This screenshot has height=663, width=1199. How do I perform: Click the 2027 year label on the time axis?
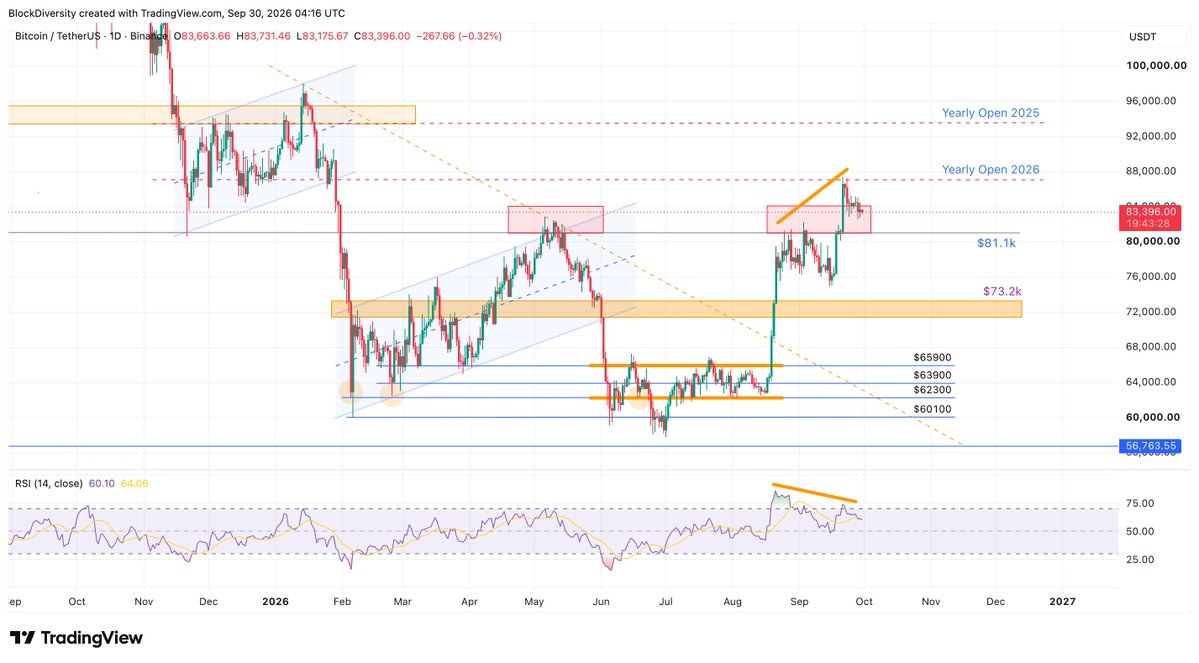pyautogui.click(x=1062, y=602)
